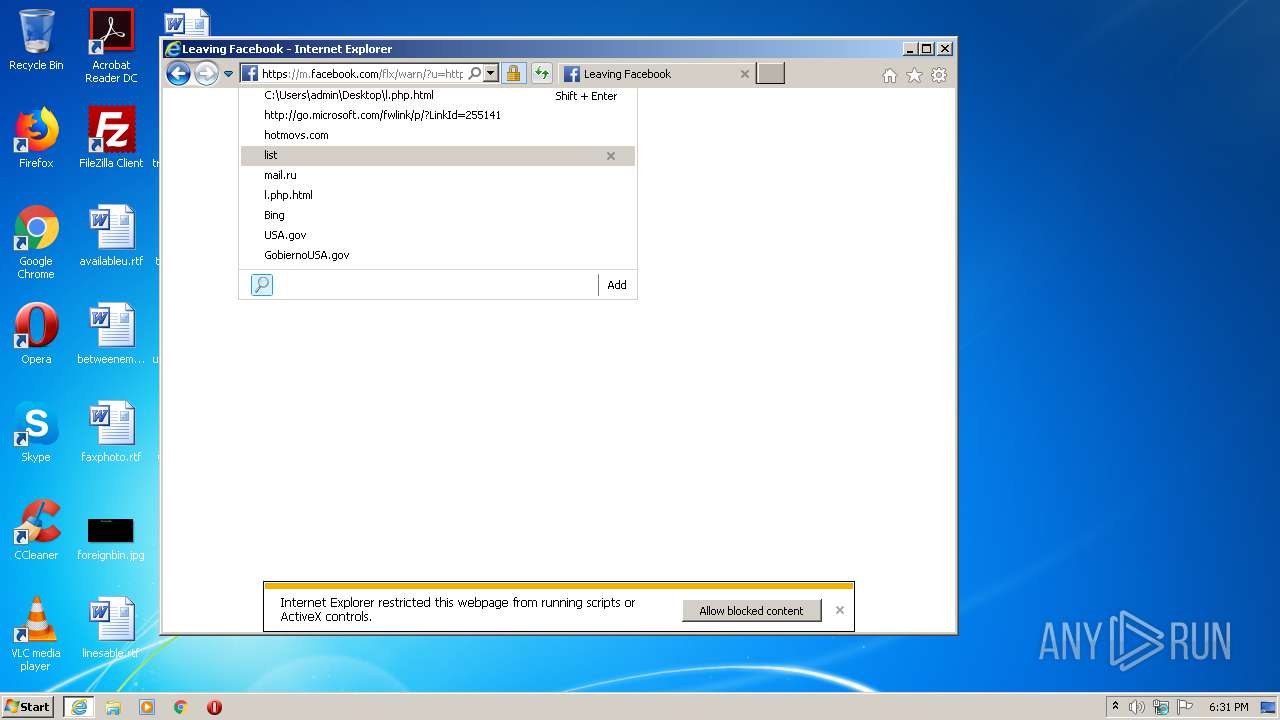Screen dimensions: 1280x720
Task: Click the Start button
Action: tap(28, 707)
